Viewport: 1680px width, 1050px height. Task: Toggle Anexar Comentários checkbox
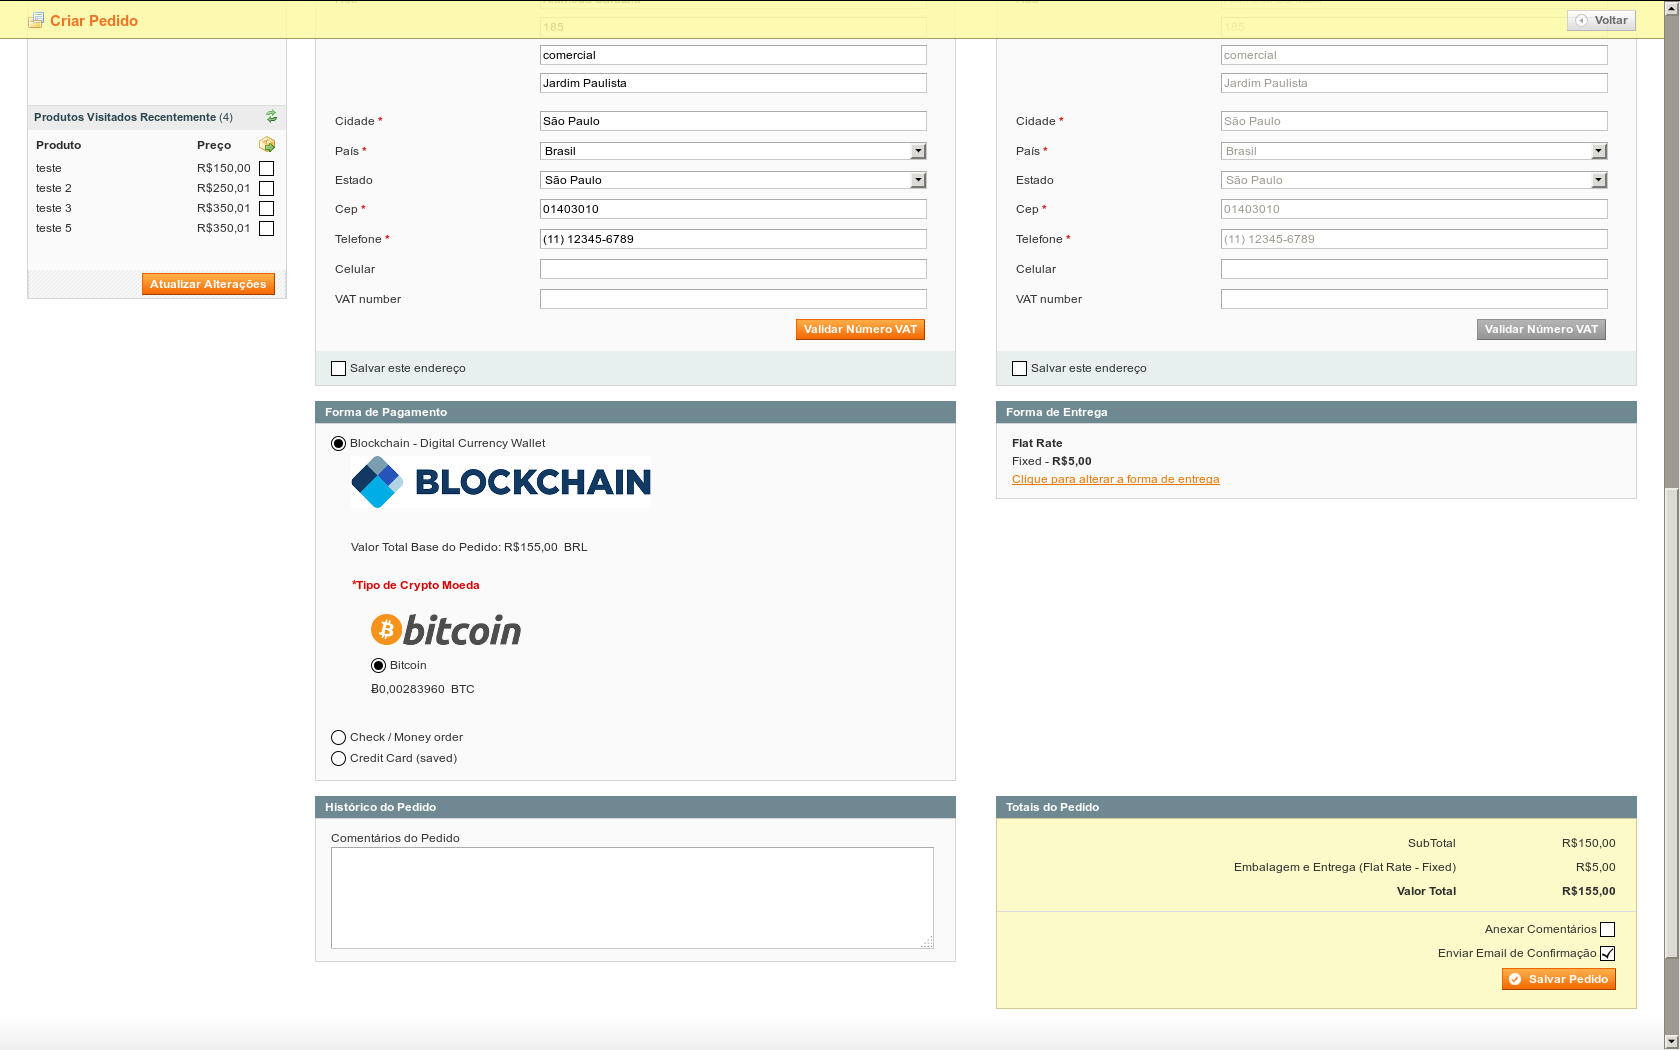coord(1607,930)
